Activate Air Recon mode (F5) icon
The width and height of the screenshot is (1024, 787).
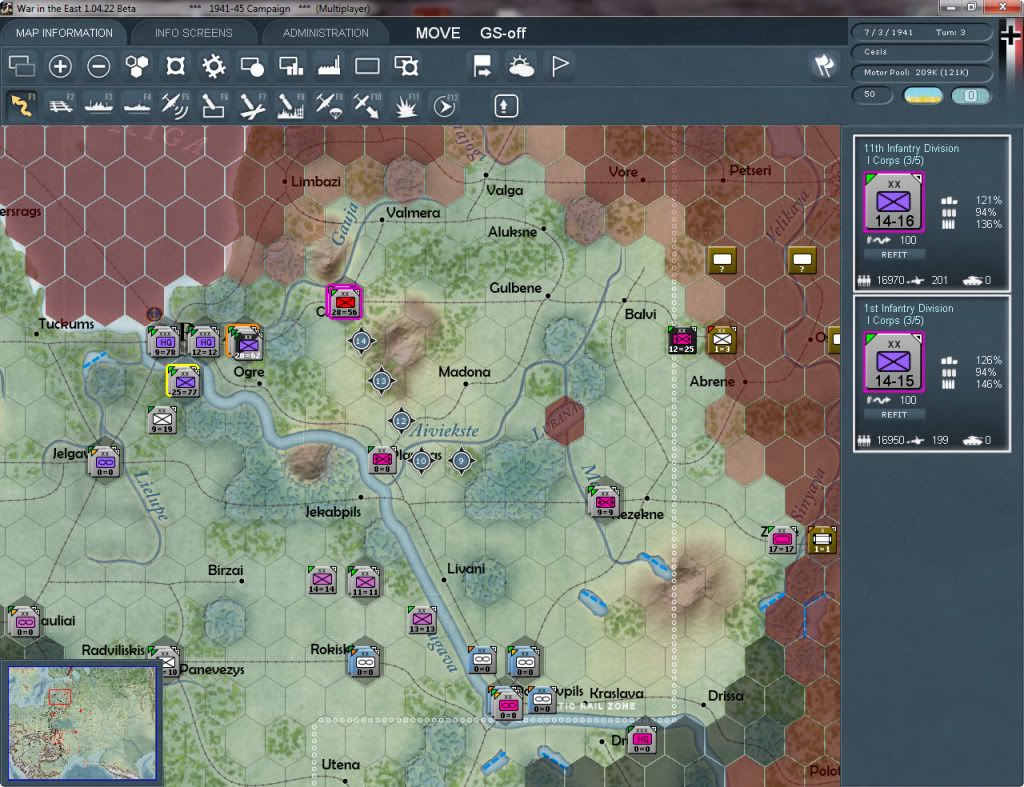pos(175,105)
